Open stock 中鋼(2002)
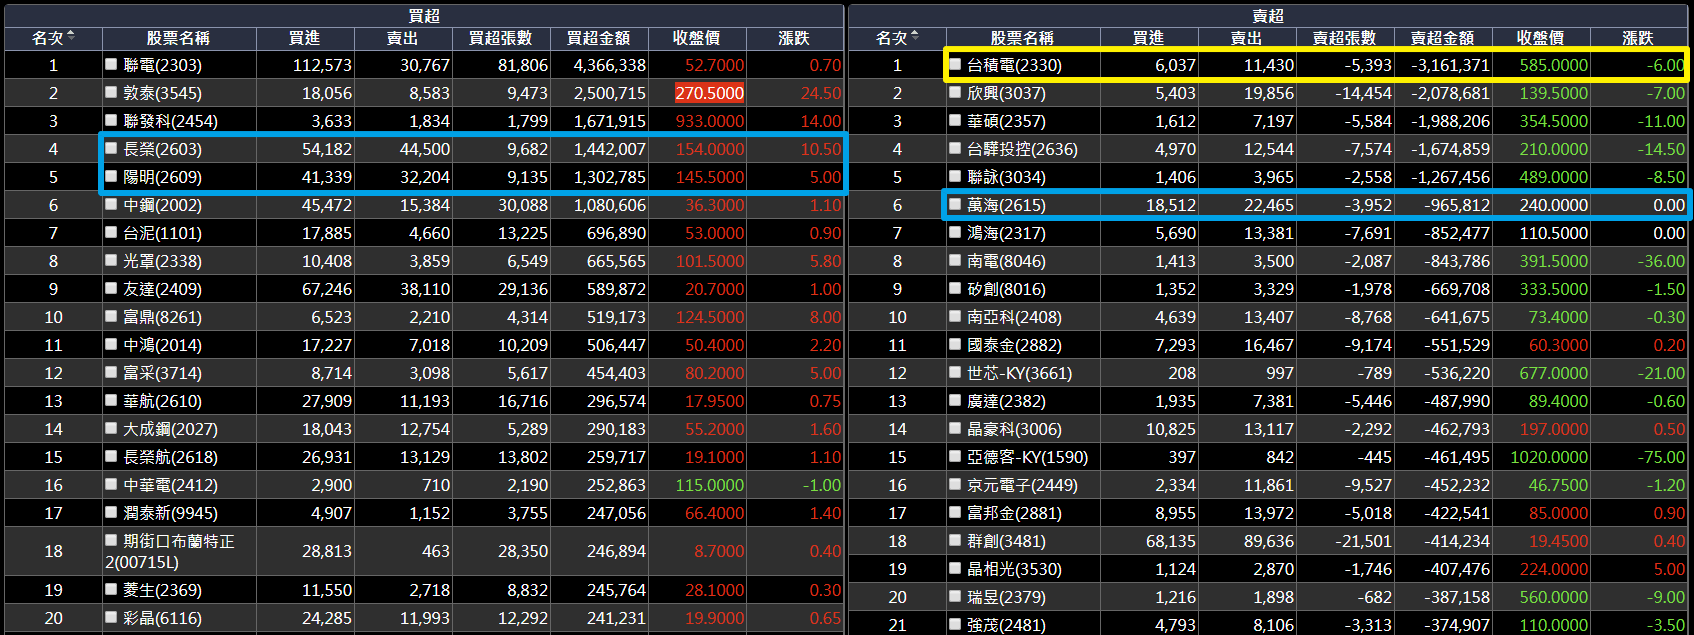This screenshot has height=635, width=1694. 162,205
